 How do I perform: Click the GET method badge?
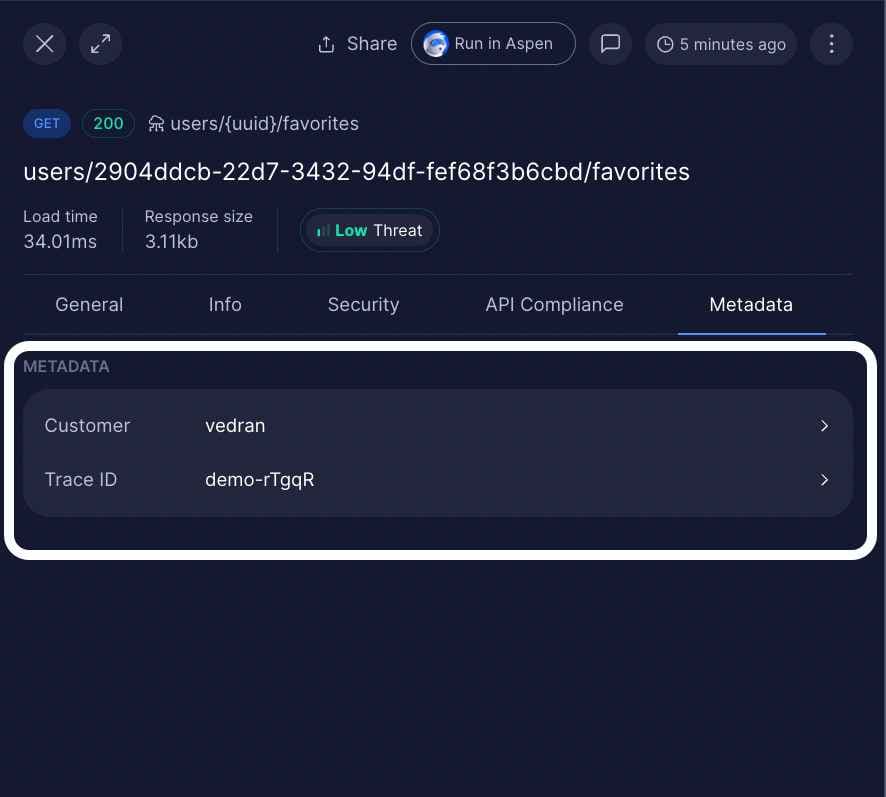click(x=46, y=123)
